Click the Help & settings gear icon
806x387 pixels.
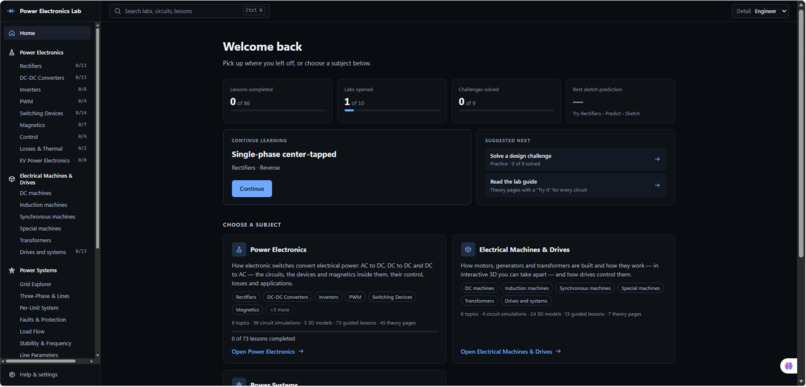[12, 375]
